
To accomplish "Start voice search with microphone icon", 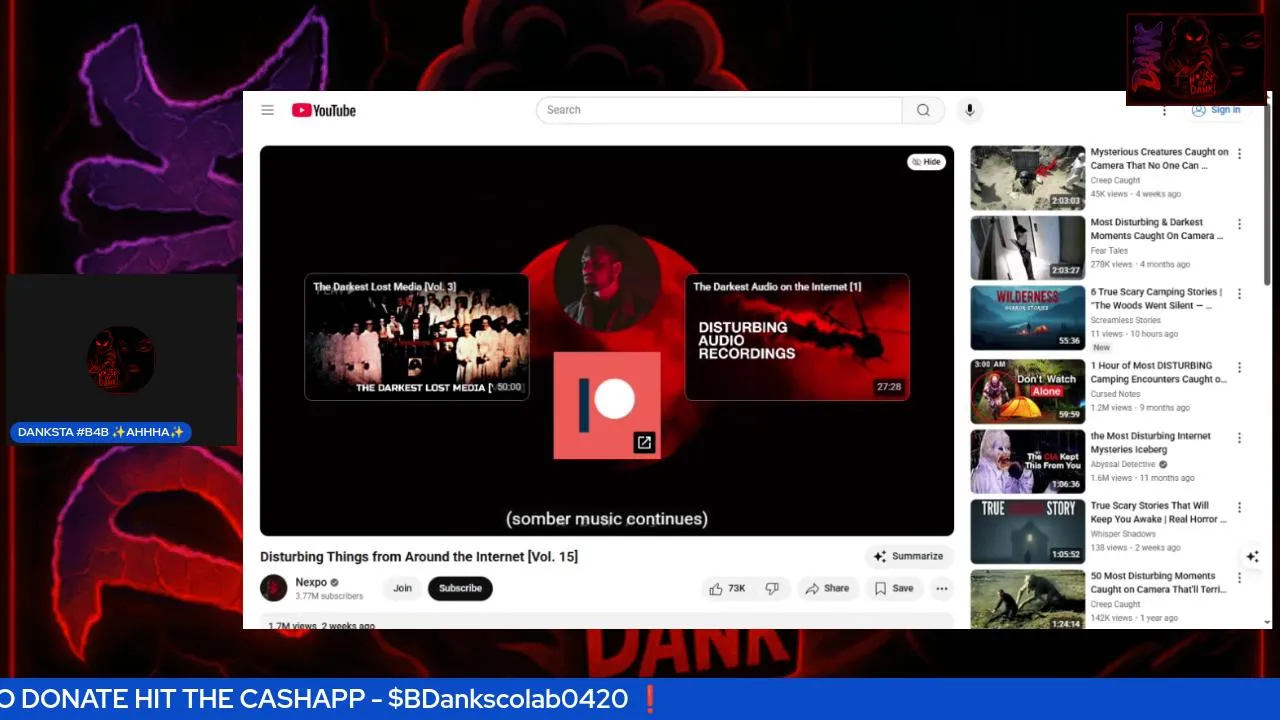I will tap(969, 110).
